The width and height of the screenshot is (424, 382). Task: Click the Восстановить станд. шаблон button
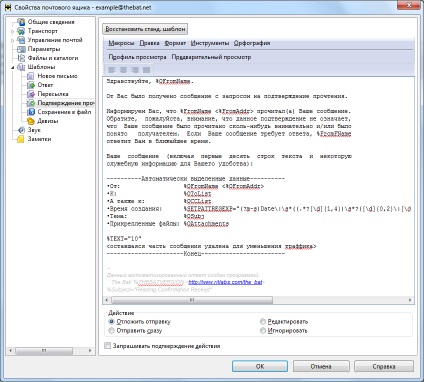coord(145,29)
